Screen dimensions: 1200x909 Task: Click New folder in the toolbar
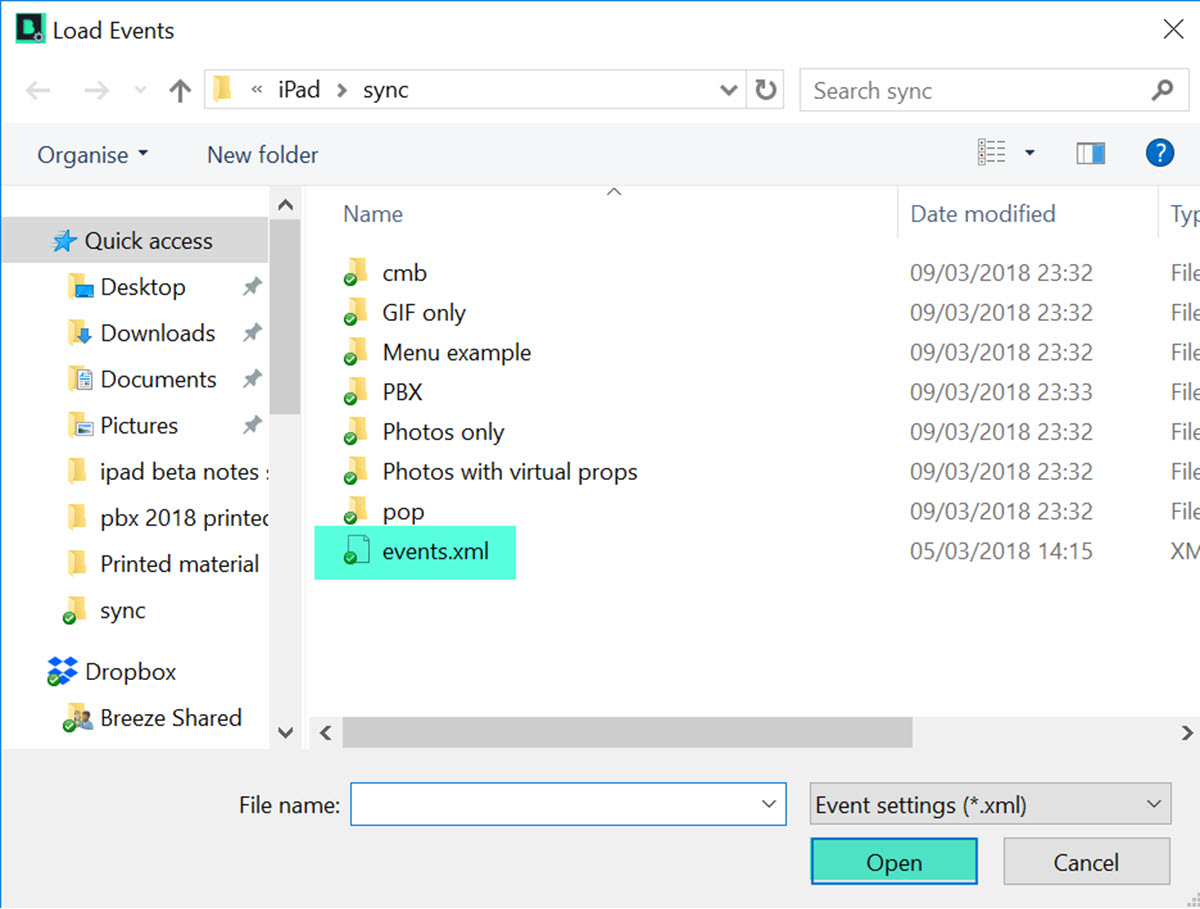(x=262, y=155)
